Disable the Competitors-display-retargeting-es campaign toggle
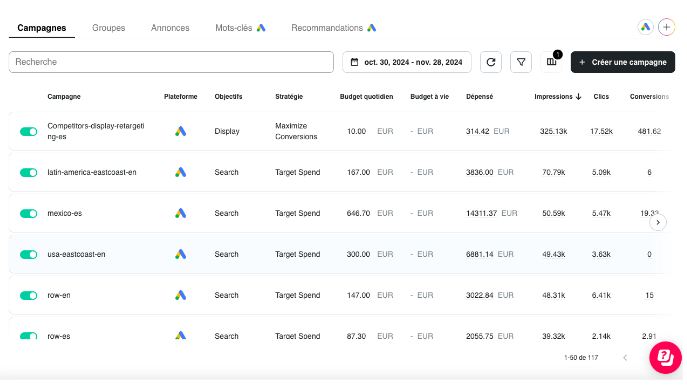Image resolution: width=687 pixels, height=385 pixels. [x=28, y=131]
